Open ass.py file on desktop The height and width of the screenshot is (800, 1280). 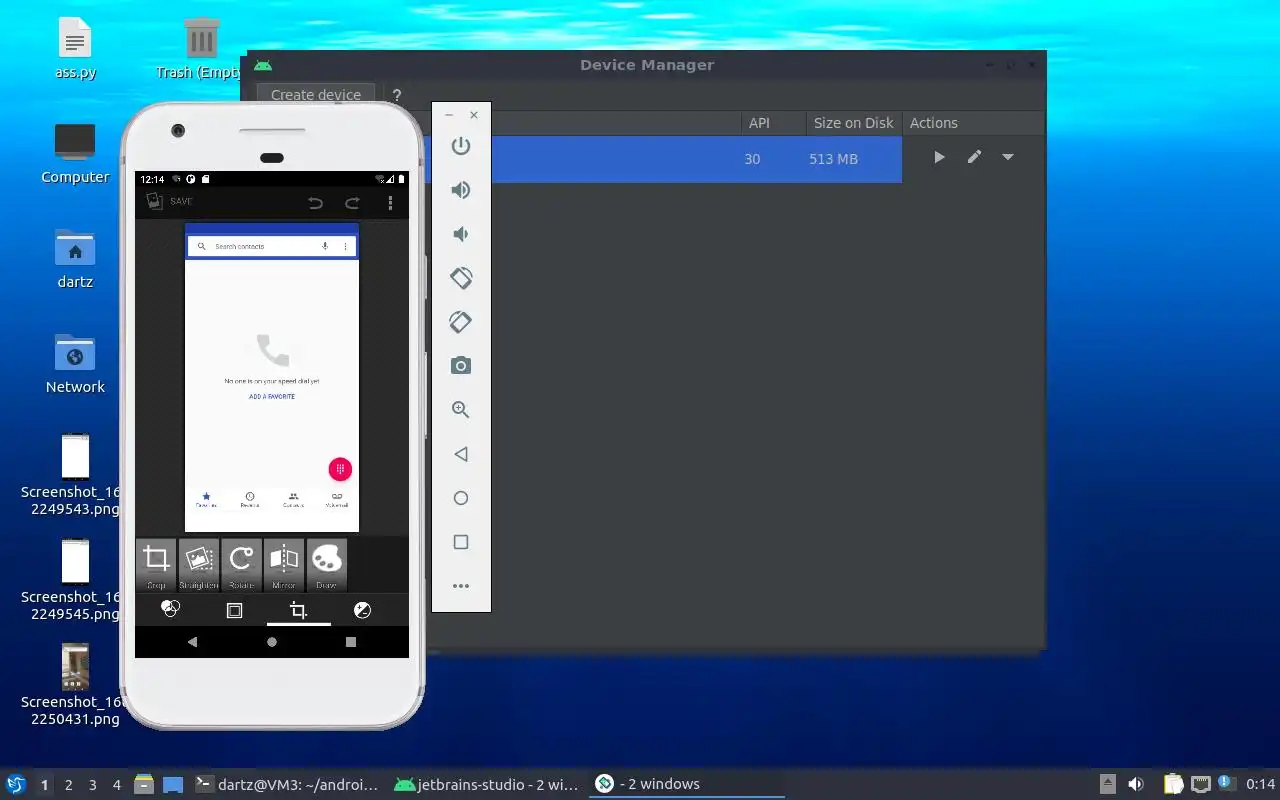coord(75,50)
